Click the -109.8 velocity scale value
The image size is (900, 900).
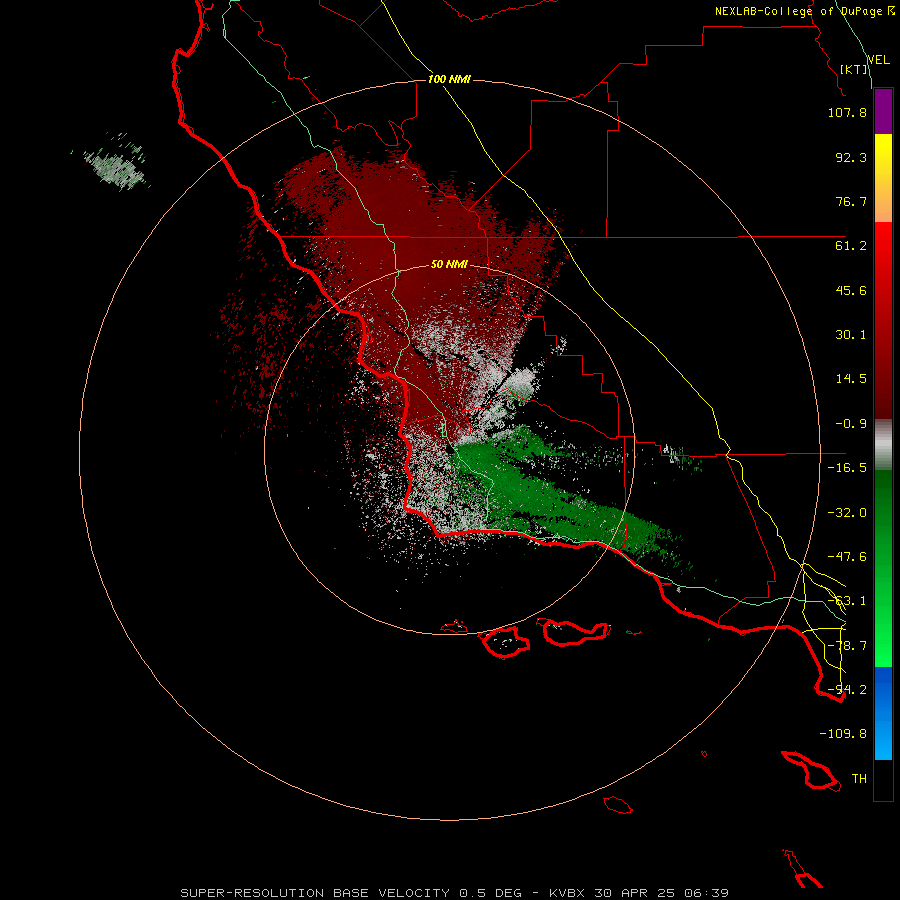pos(843,734)
